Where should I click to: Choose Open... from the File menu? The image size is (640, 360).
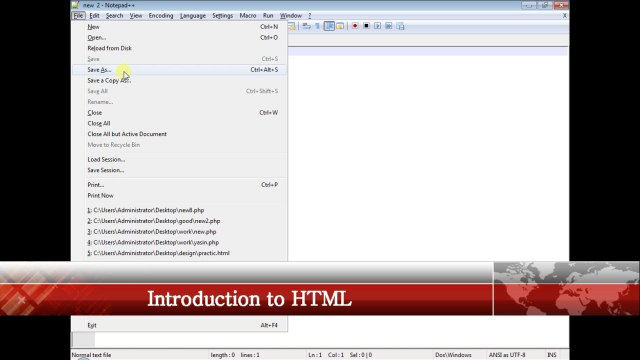coord(180,38)
